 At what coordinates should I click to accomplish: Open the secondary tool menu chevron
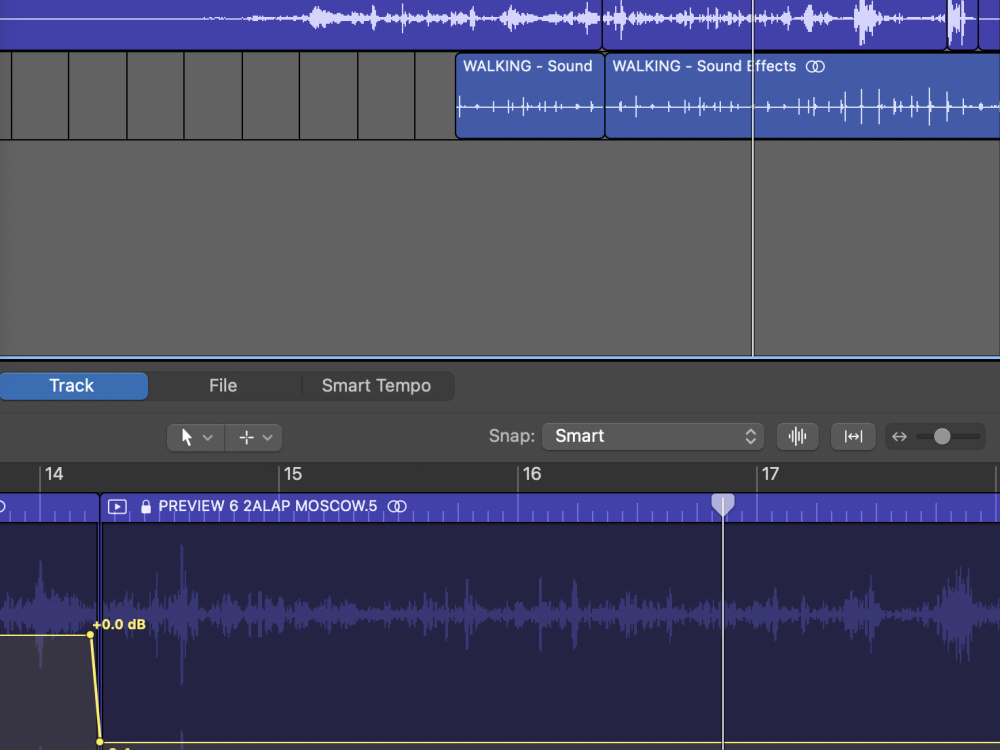pos(268,438)
